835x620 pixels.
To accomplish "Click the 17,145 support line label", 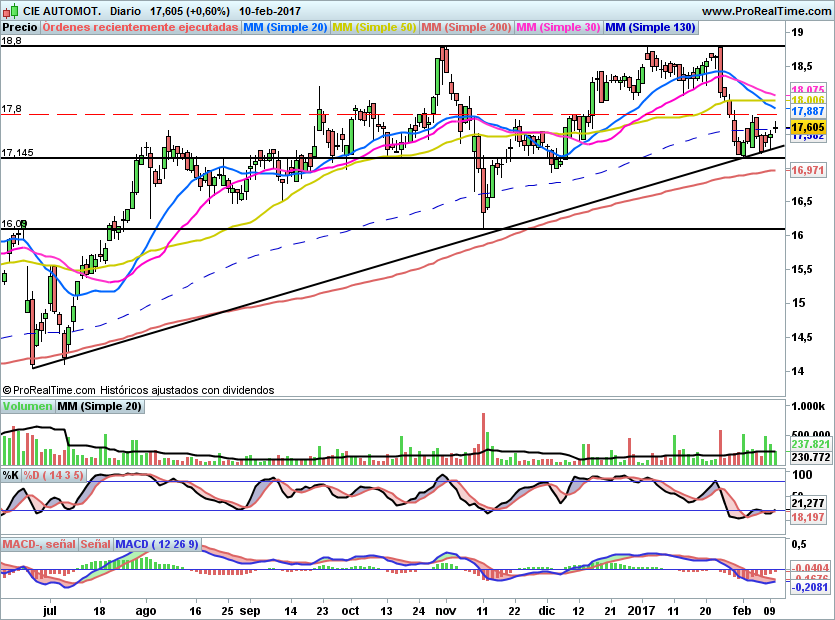I will pos(17,153).
